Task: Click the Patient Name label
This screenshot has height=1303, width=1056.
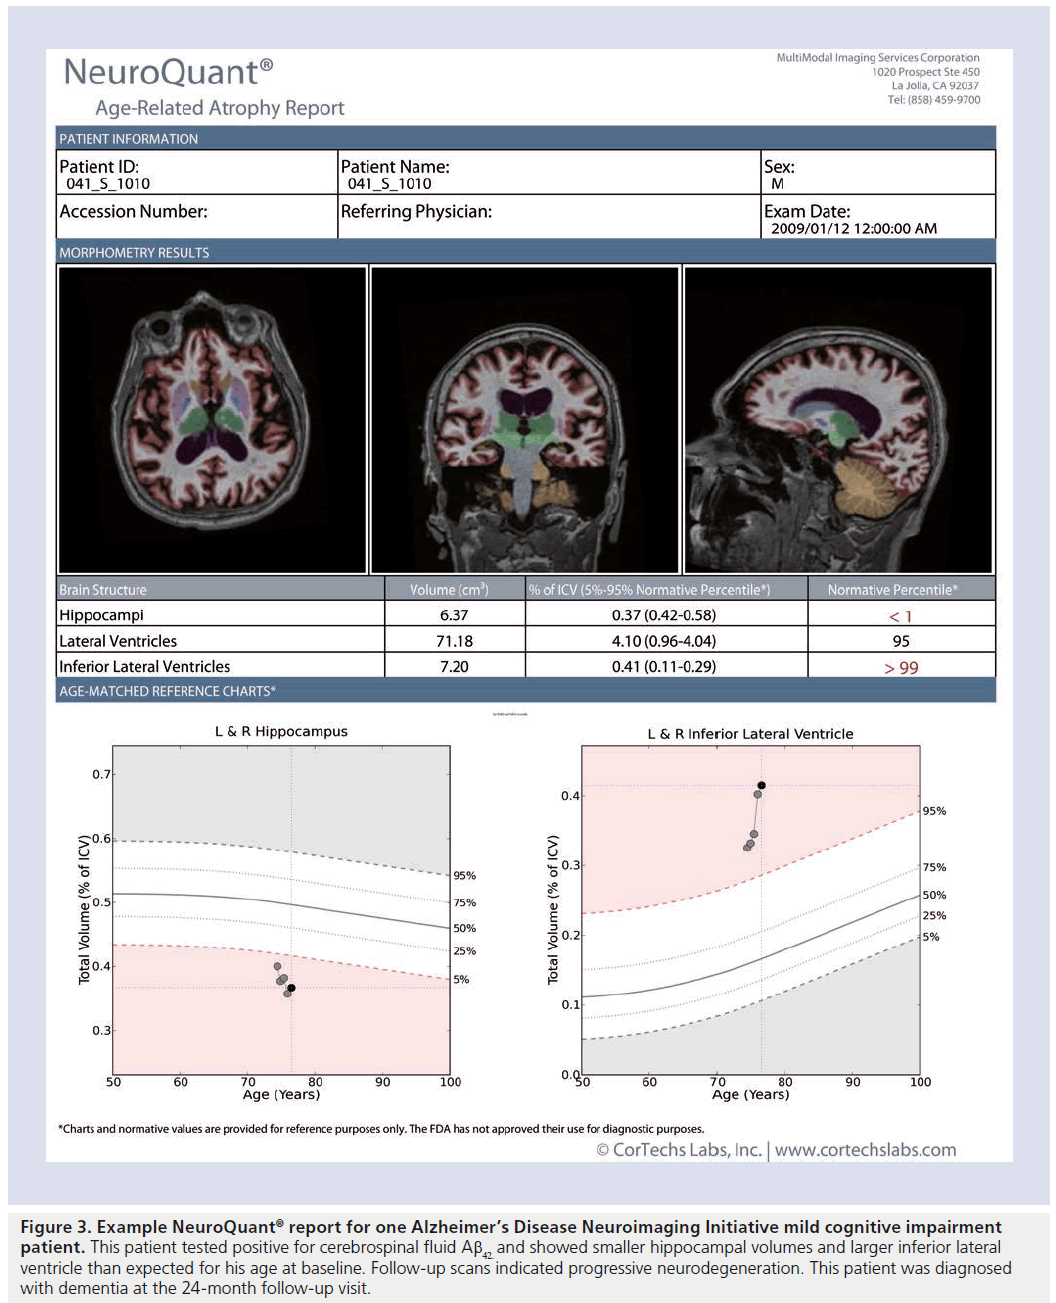Action: click(x=395, y=167)
